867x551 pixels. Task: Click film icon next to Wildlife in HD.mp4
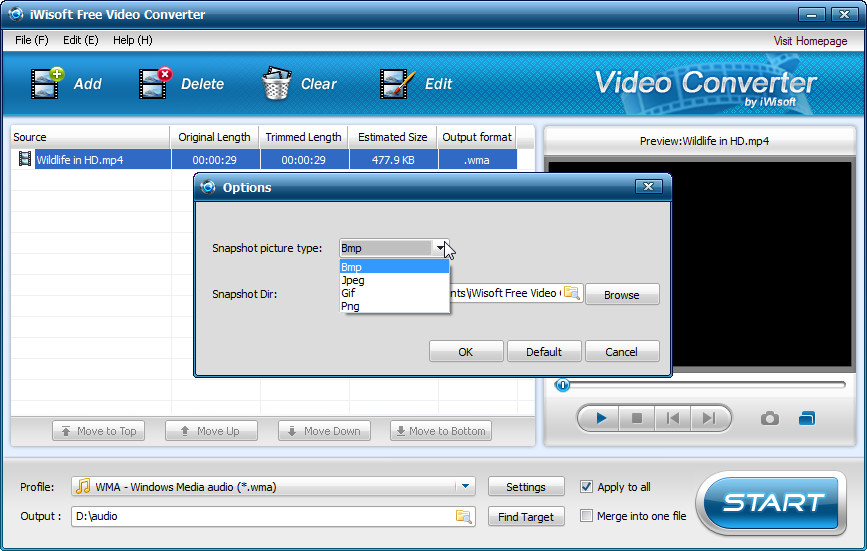pyautogui.click(x=24, y=159)
